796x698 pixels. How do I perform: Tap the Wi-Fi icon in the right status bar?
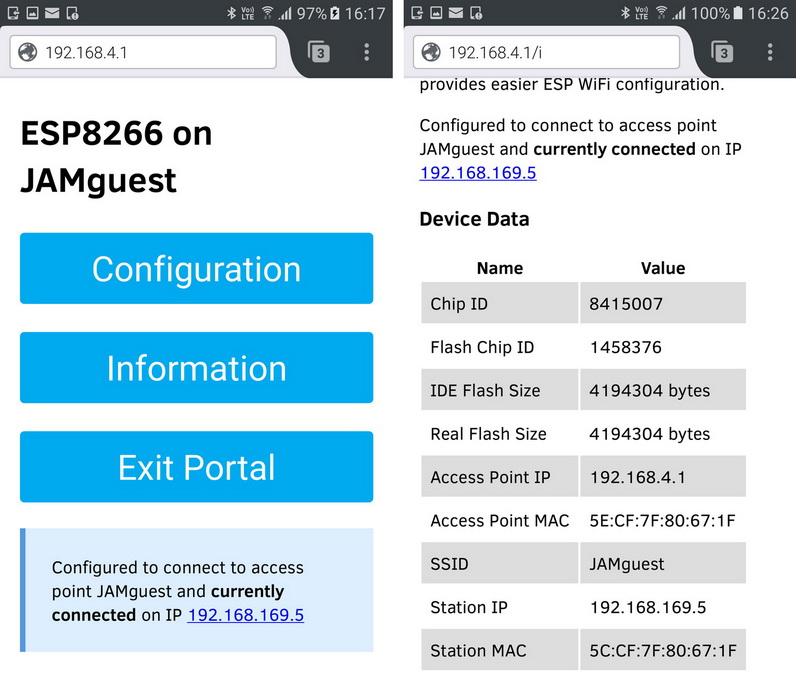(x=662, y=14)
